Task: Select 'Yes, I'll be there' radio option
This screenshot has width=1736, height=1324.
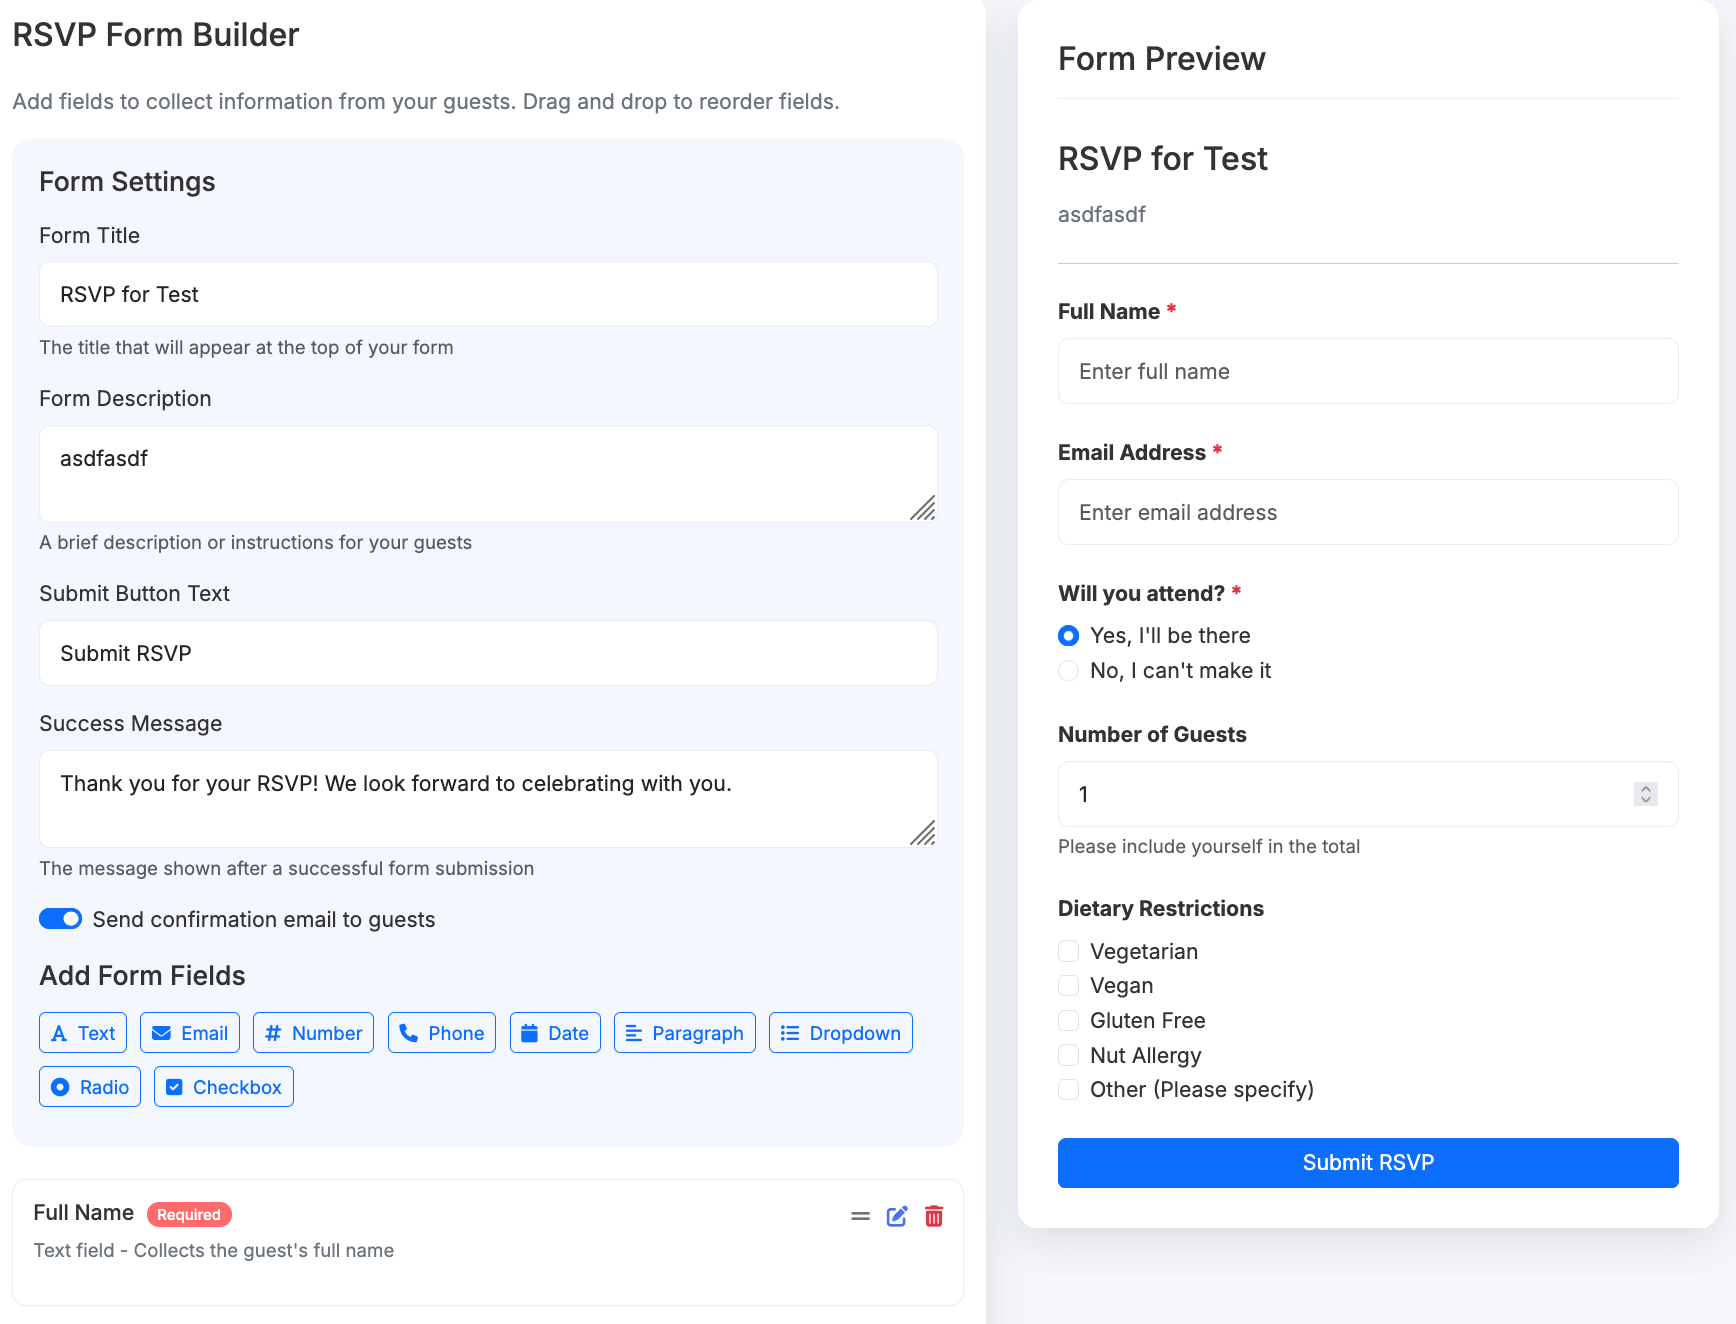Action: pyautogui.click(x=1069, y=636)
